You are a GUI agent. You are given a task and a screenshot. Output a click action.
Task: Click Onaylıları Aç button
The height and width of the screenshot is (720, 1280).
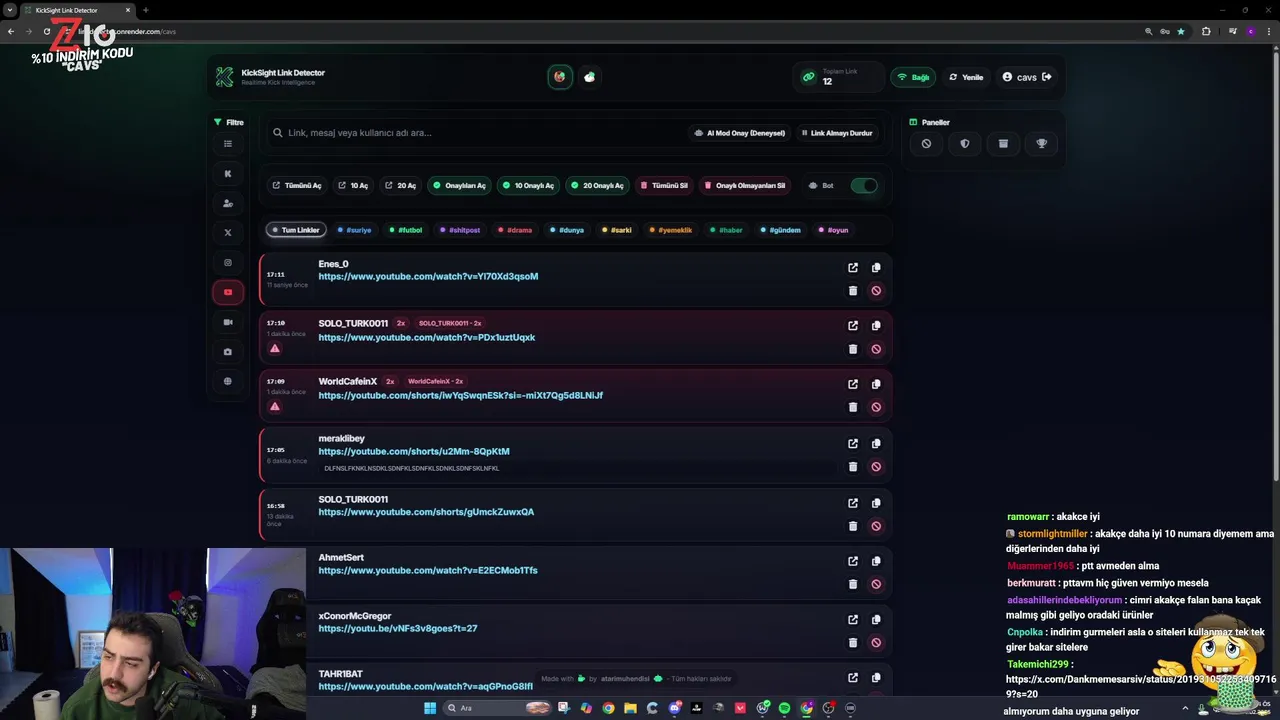(459, 186)
